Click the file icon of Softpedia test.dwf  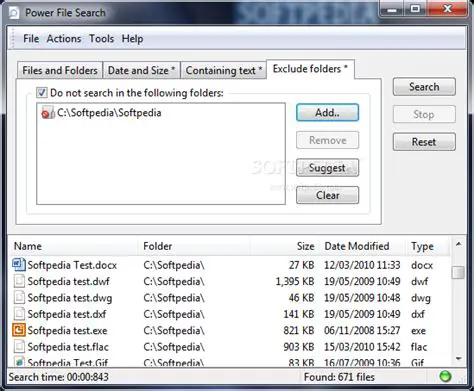(19, 281)
